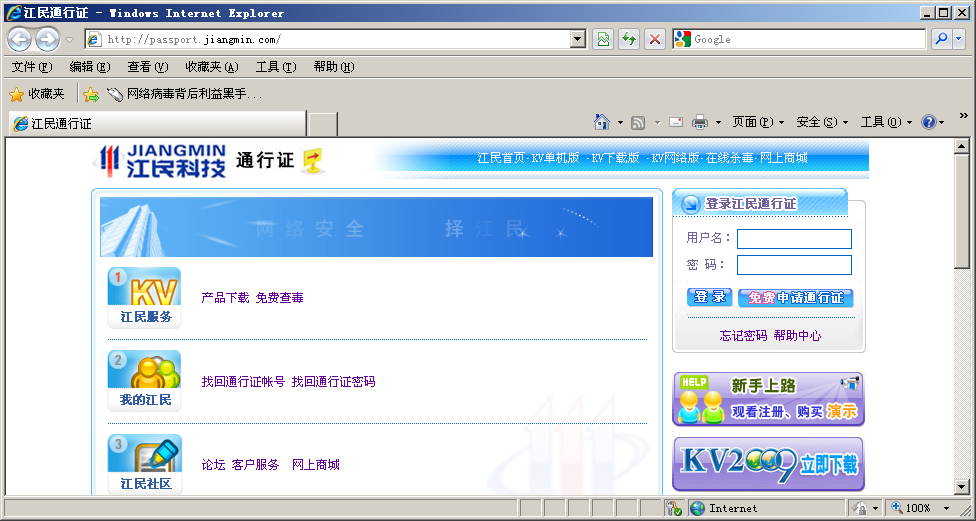Open the KV下载版 link
Image resolution: width=976 pixels, height=521 pixels.
tap(616, 158)
